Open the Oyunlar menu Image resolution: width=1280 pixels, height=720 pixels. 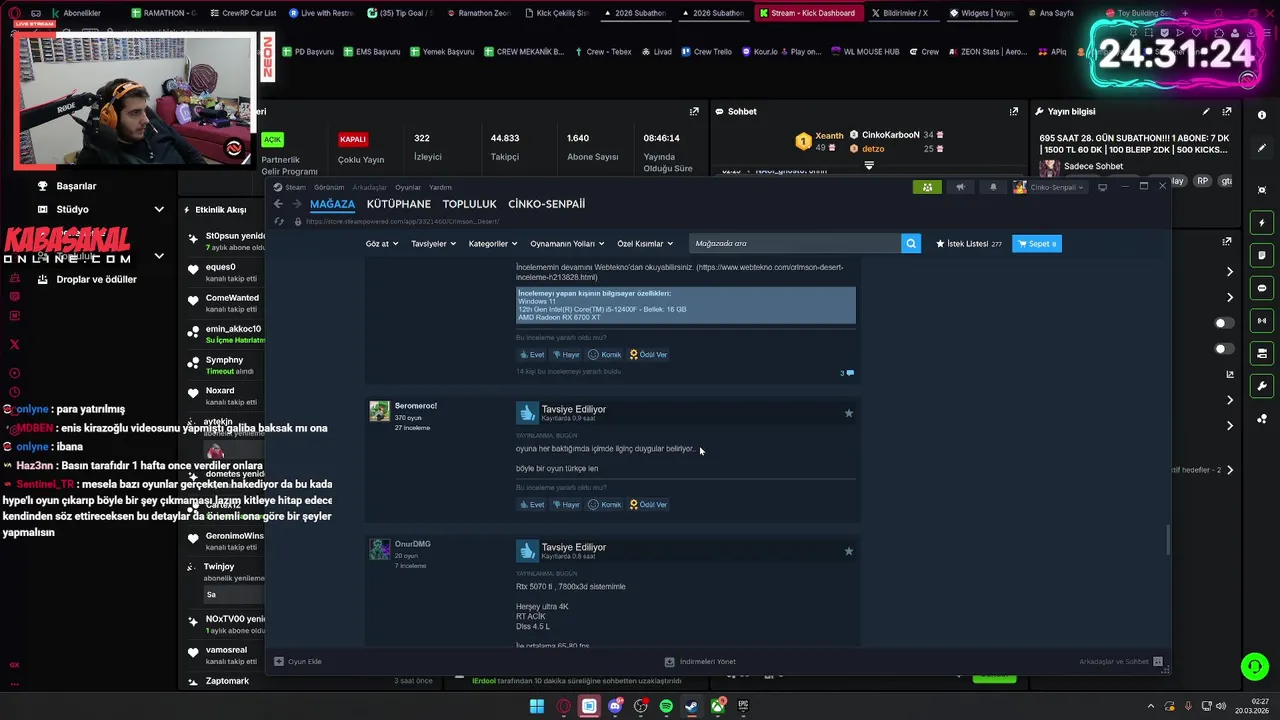click(x=408, y=187)
